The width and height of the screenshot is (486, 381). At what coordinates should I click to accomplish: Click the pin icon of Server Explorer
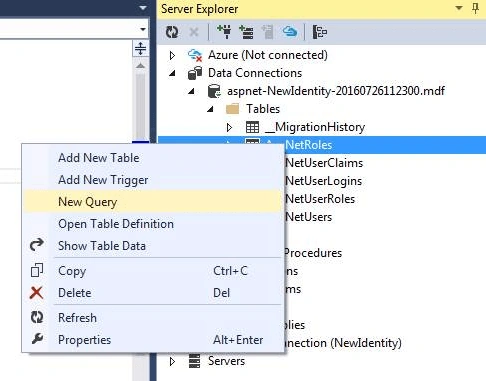476,8
